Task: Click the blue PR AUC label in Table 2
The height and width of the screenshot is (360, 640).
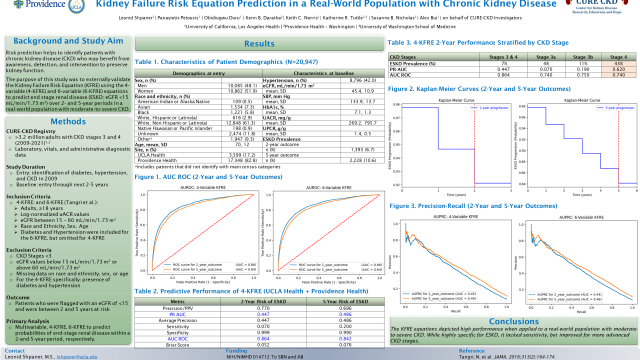Action: (178, 314)
